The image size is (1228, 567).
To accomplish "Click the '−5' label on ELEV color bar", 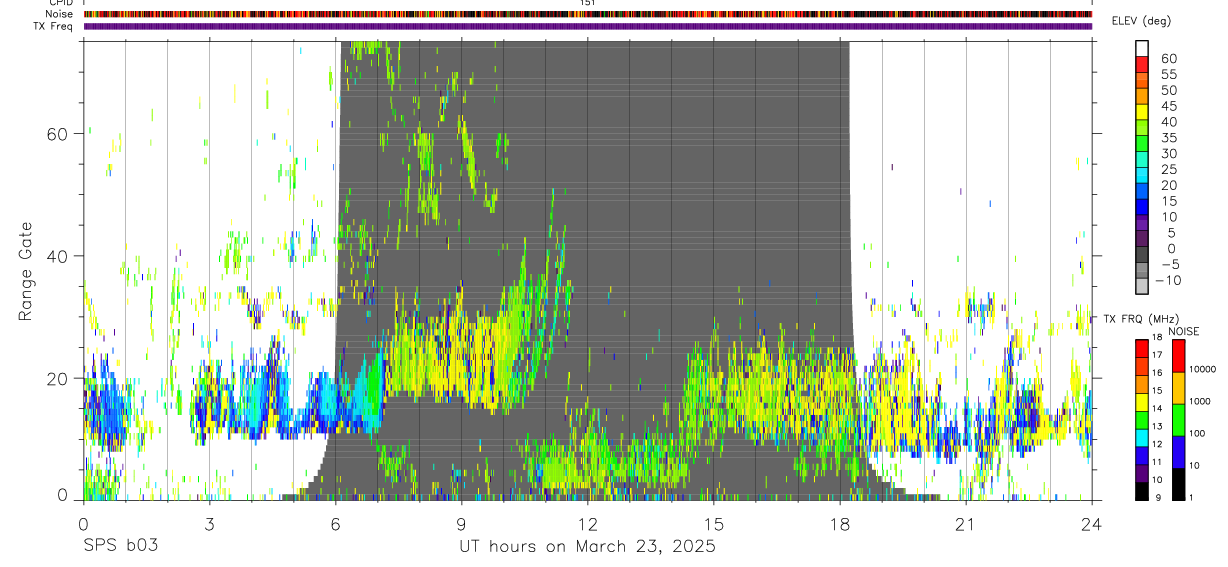I will [x=1169, y=264].
